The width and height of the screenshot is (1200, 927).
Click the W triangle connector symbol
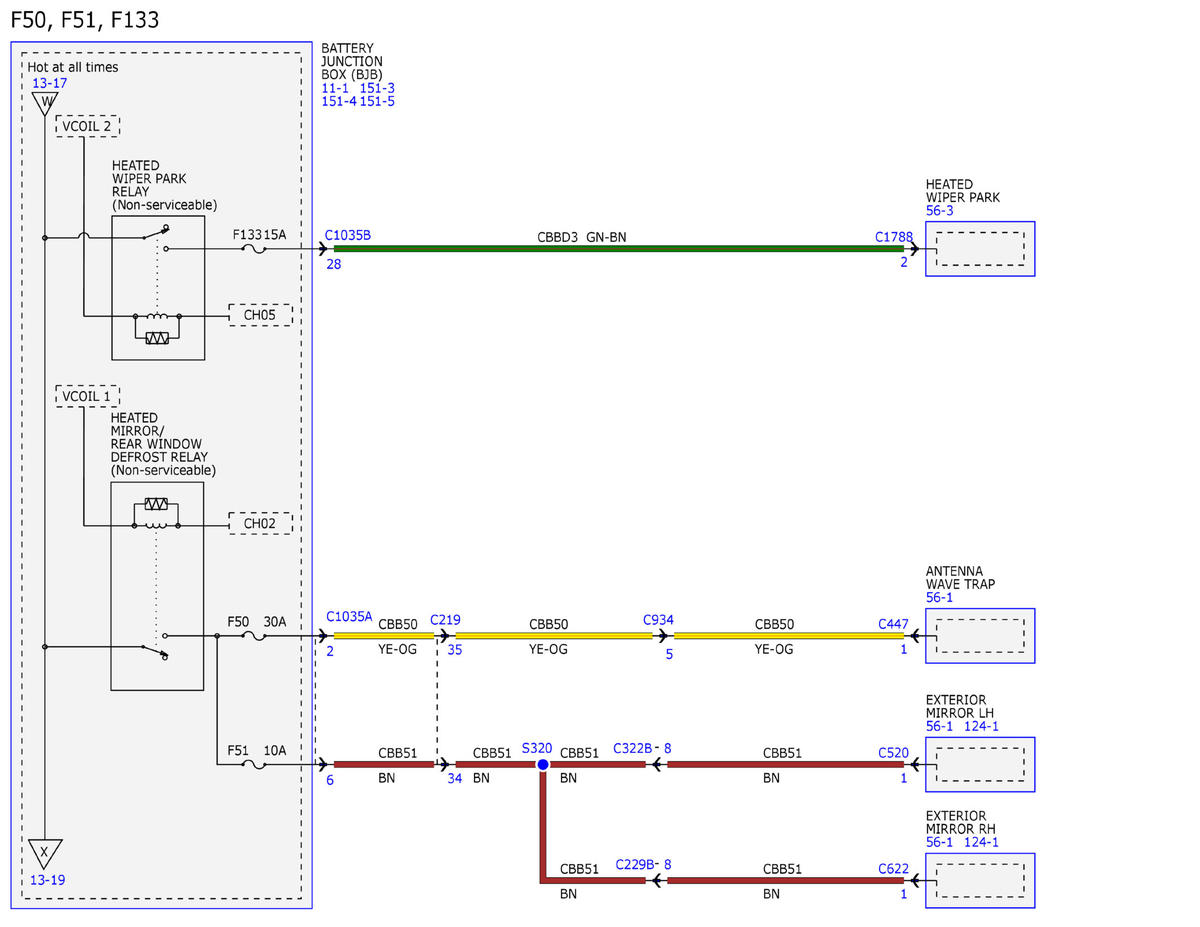[x=45, y=104]
